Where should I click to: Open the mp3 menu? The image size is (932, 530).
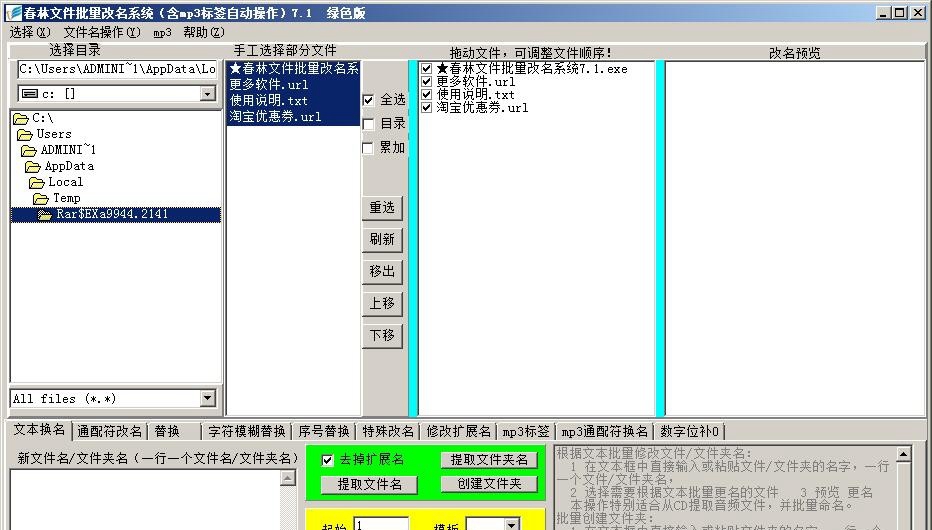click(x=162, y=32)
